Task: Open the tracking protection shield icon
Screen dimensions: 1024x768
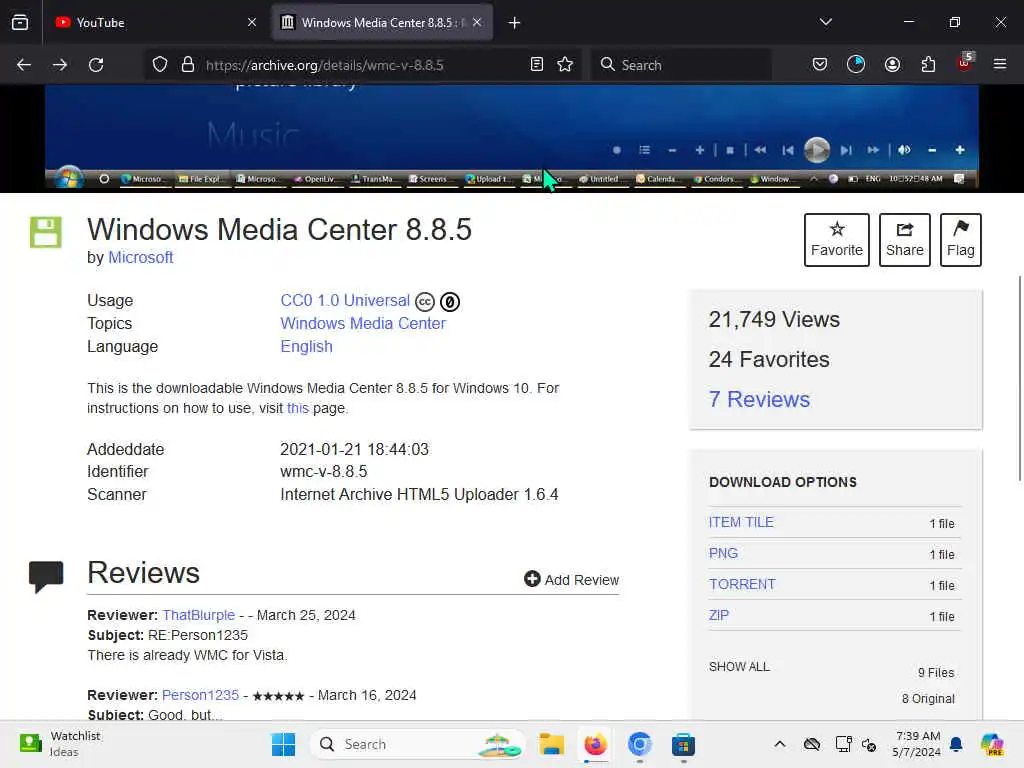Action: (160, 65)
